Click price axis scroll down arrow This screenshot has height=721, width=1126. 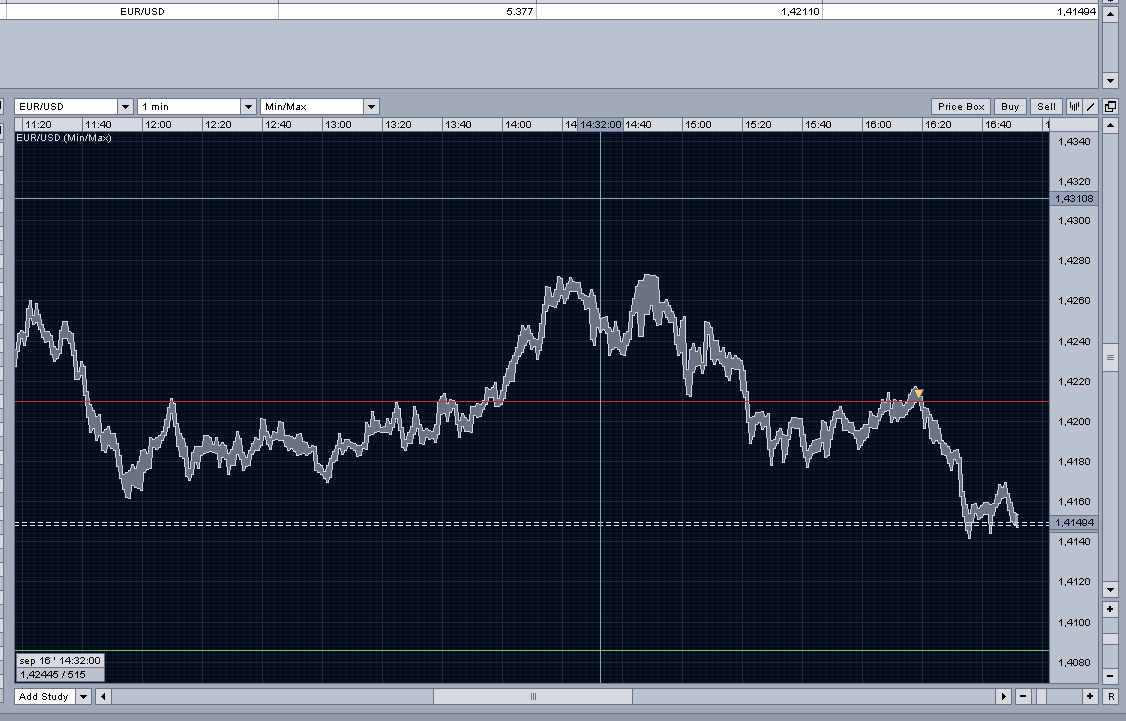[x=1110, y=590]
